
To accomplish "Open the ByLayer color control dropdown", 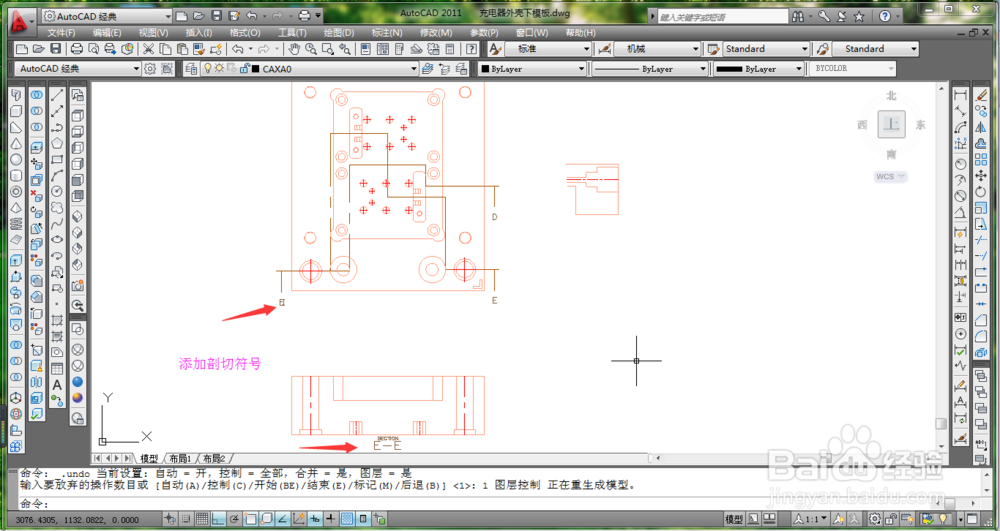I will [581, 69].
